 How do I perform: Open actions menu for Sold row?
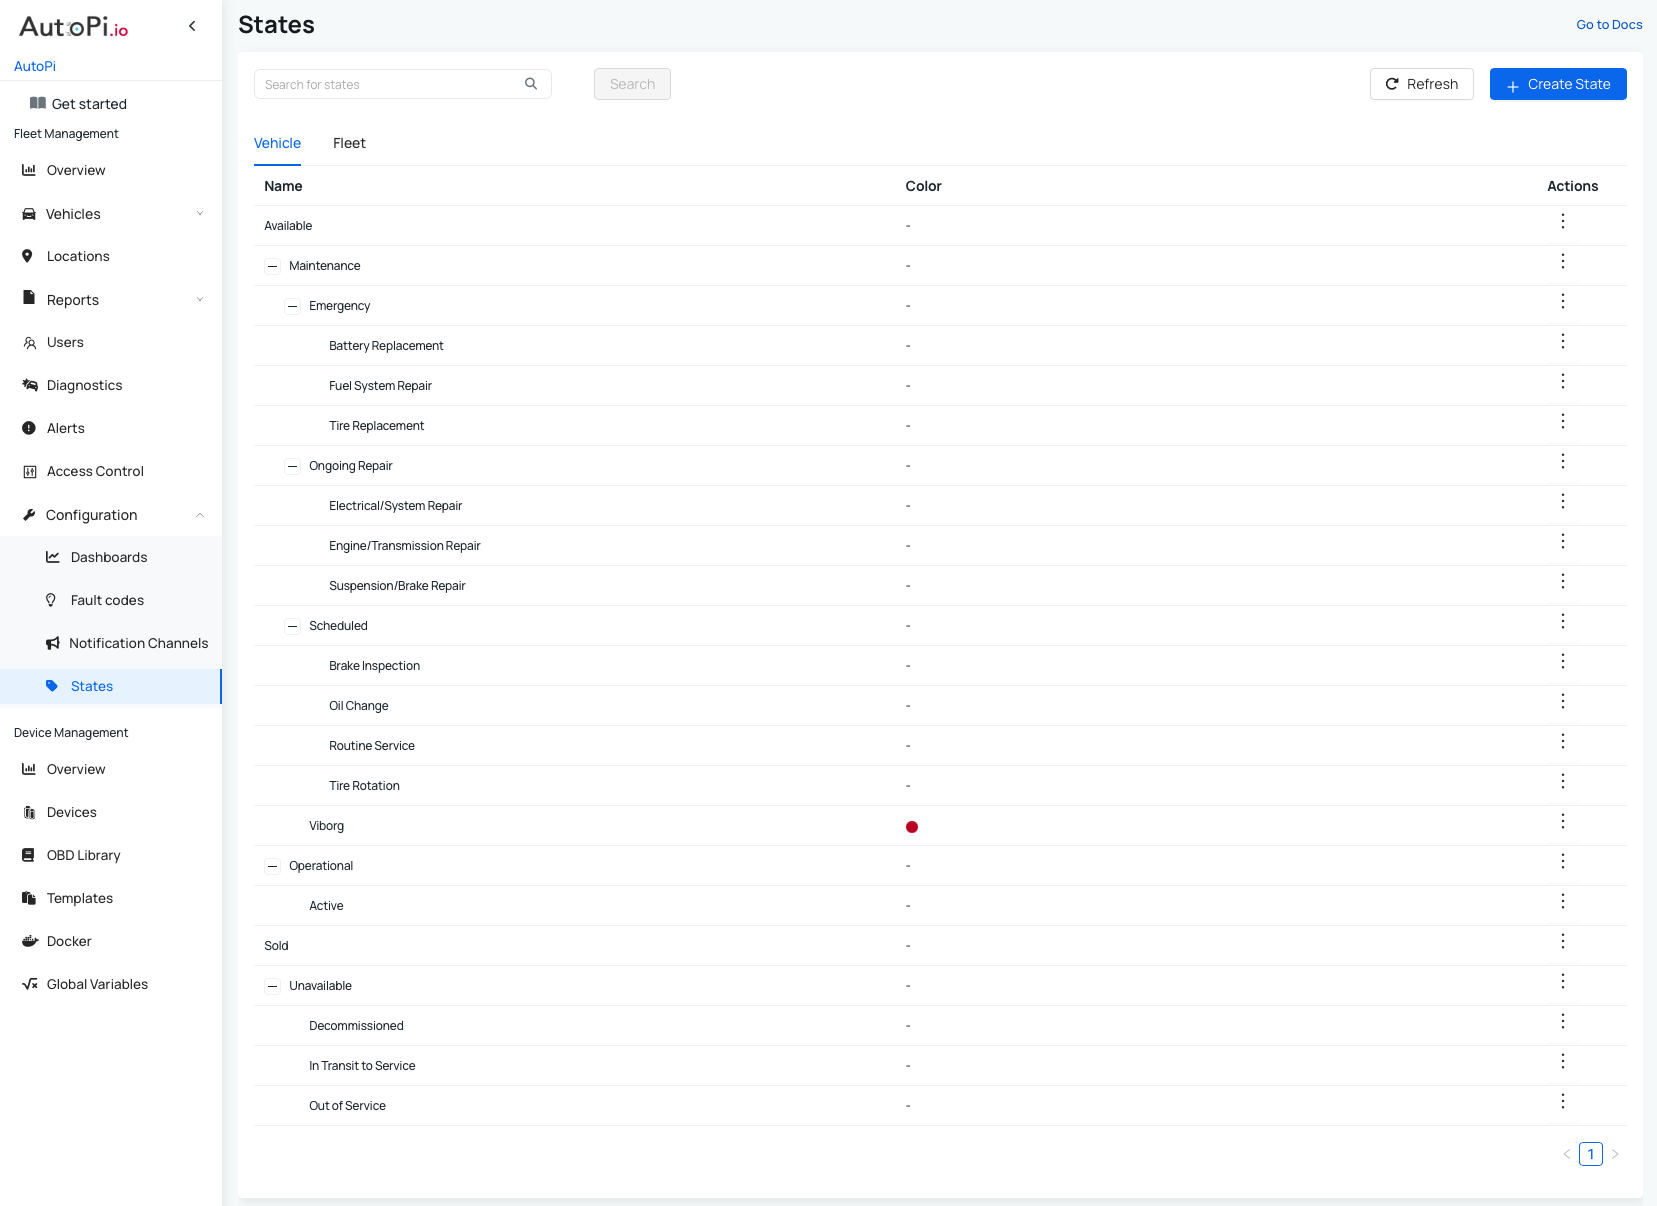(1563, 941)
